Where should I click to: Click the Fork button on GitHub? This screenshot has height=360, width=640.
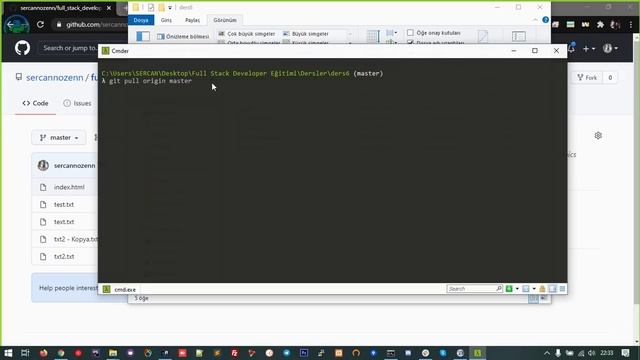coord(587,78)
